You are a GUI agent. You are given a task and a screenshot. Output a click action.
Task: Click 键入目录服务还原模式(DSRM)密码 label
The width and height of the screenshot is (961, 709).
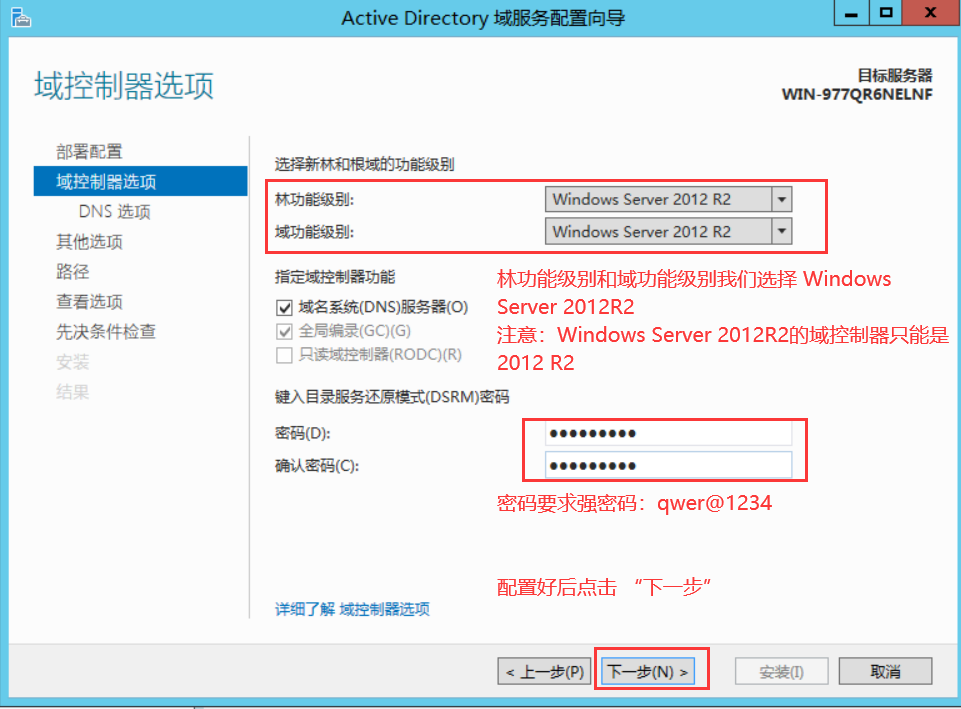click(392, 396)
